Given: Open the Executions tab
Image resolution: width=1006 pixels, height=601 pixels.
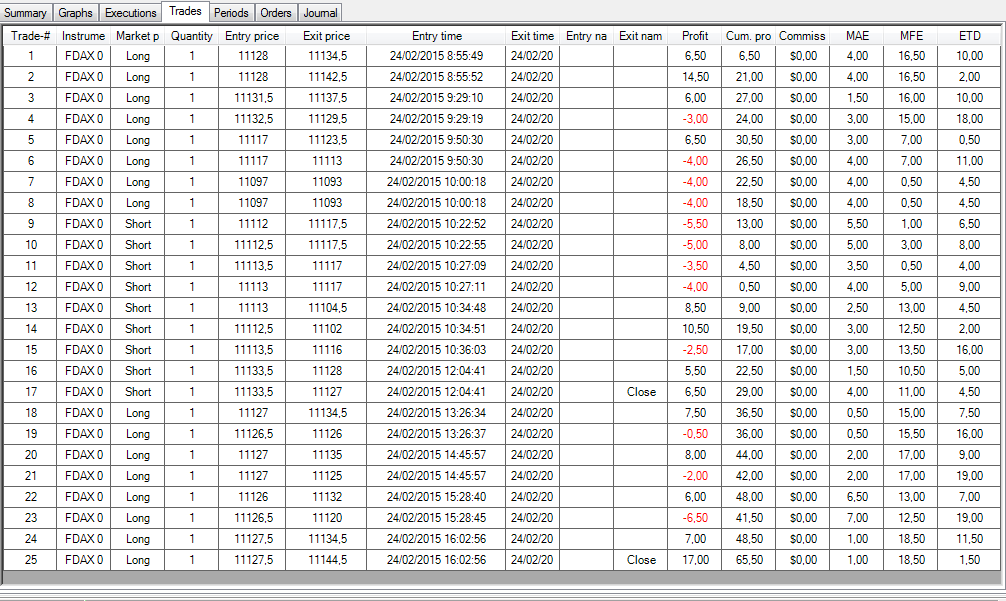Looking at the screenshot, I should pos(131,12).
